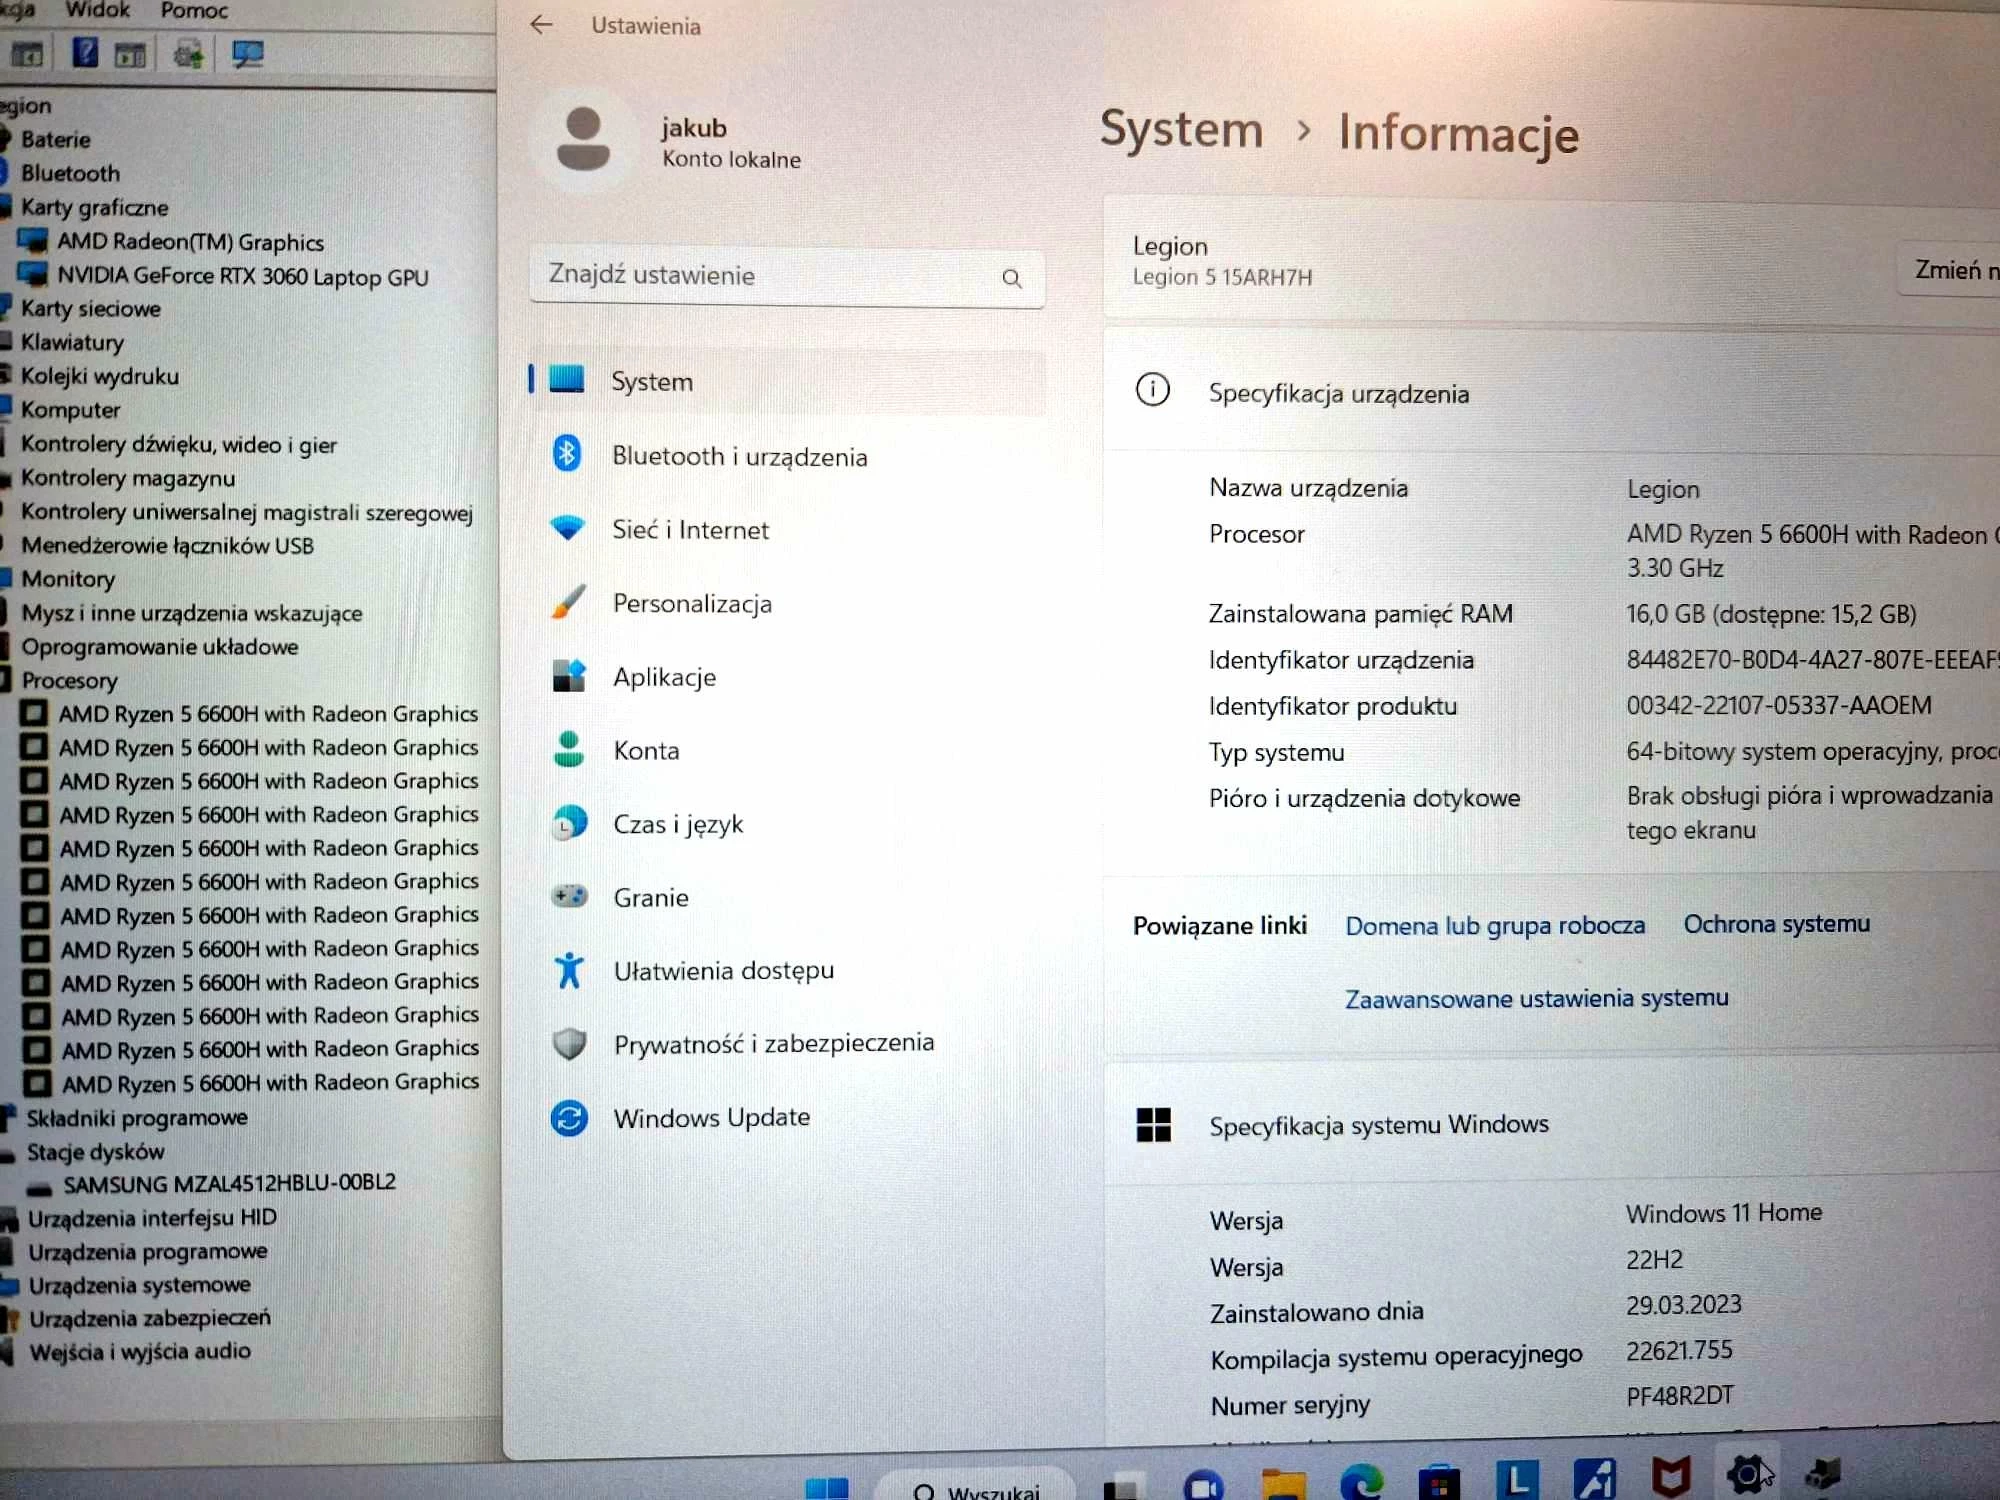
Task: Click the jakub user avatar
Action: 583,140
